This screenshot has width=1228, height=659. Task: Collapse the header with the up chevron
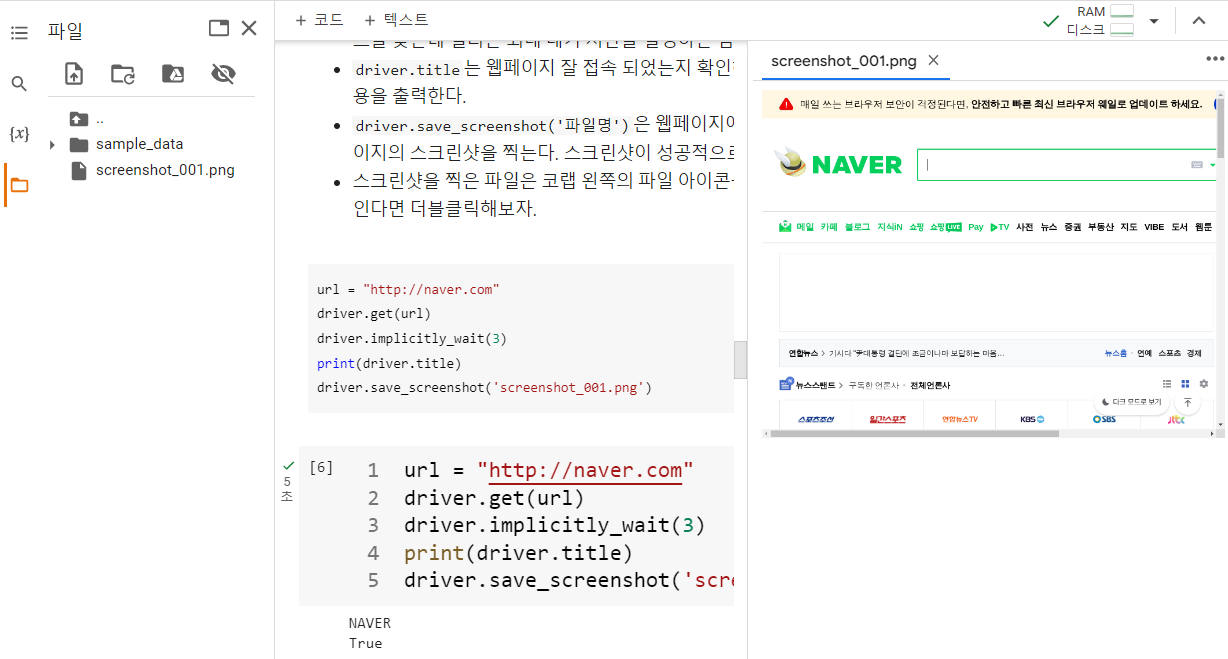[1198, 21]
